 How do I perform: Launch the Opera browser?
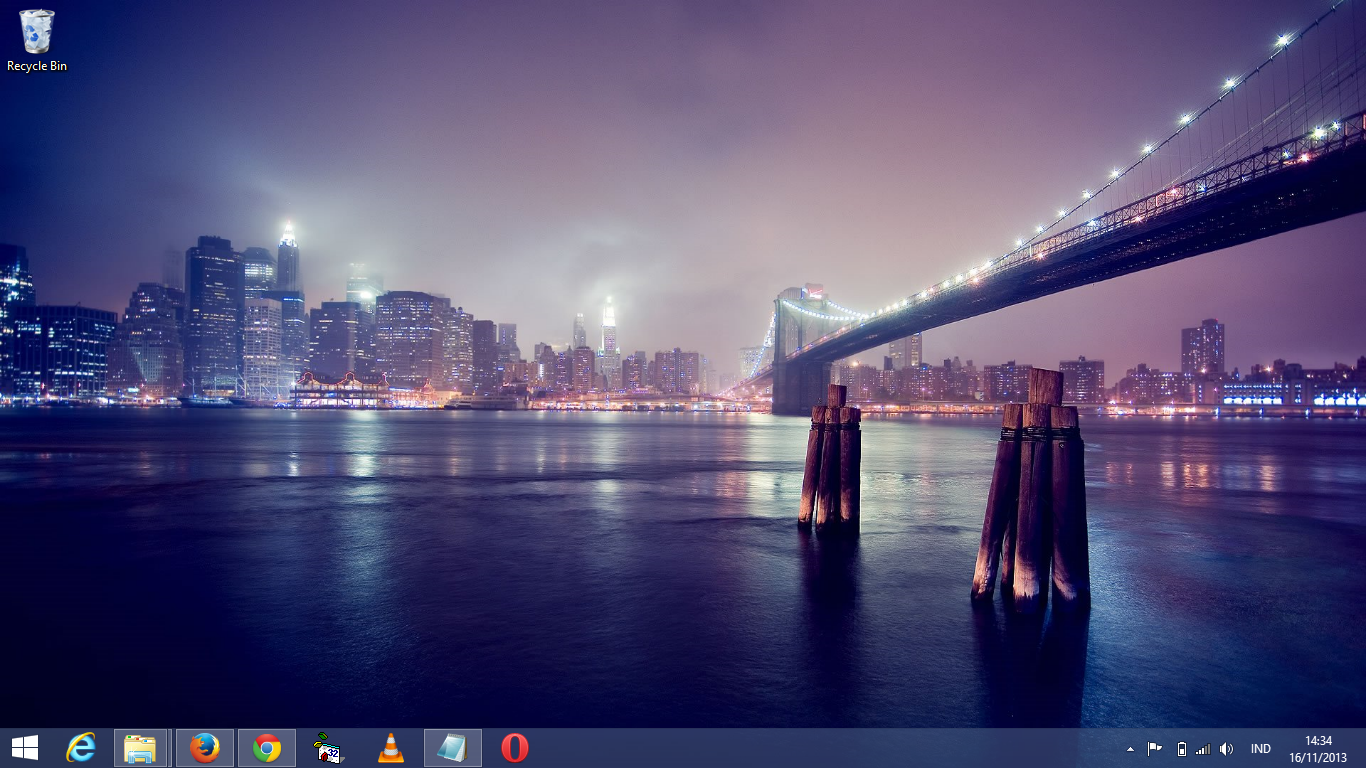click(513, 747)
